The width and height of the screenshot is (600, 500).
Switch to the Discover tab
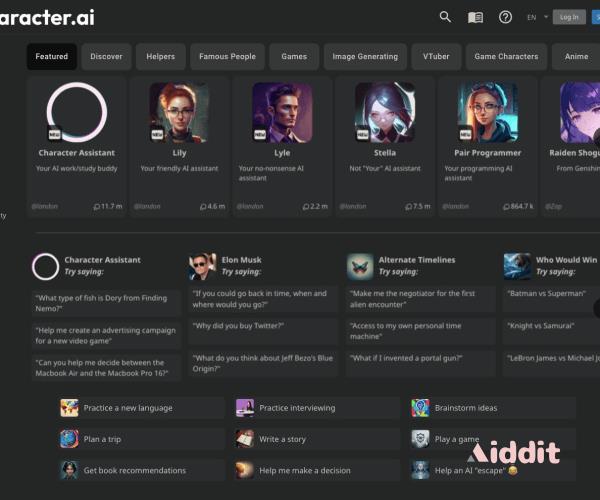click(106, 57)
